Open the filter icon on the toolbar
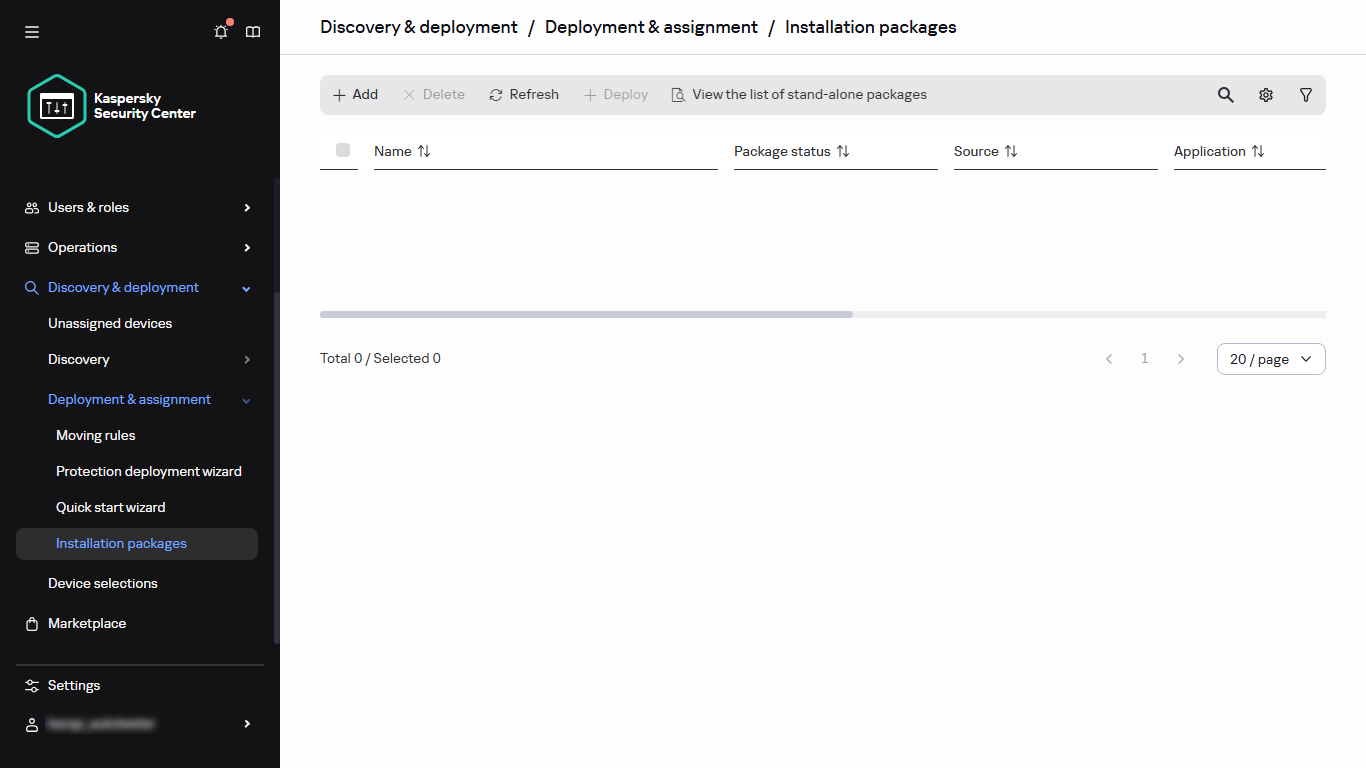Viewport: 1366px width, 768px height. click(x=1305, y=94)
